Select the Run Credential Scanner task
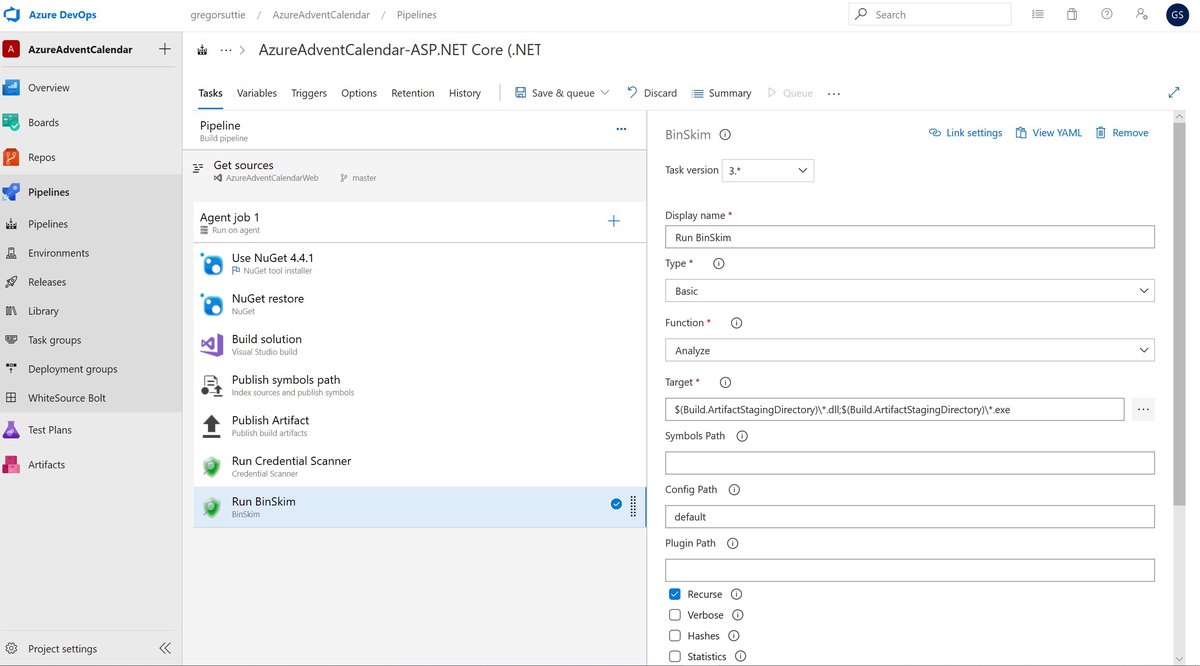Viewport: 1200px width, 666px height. tap(420, 466)
